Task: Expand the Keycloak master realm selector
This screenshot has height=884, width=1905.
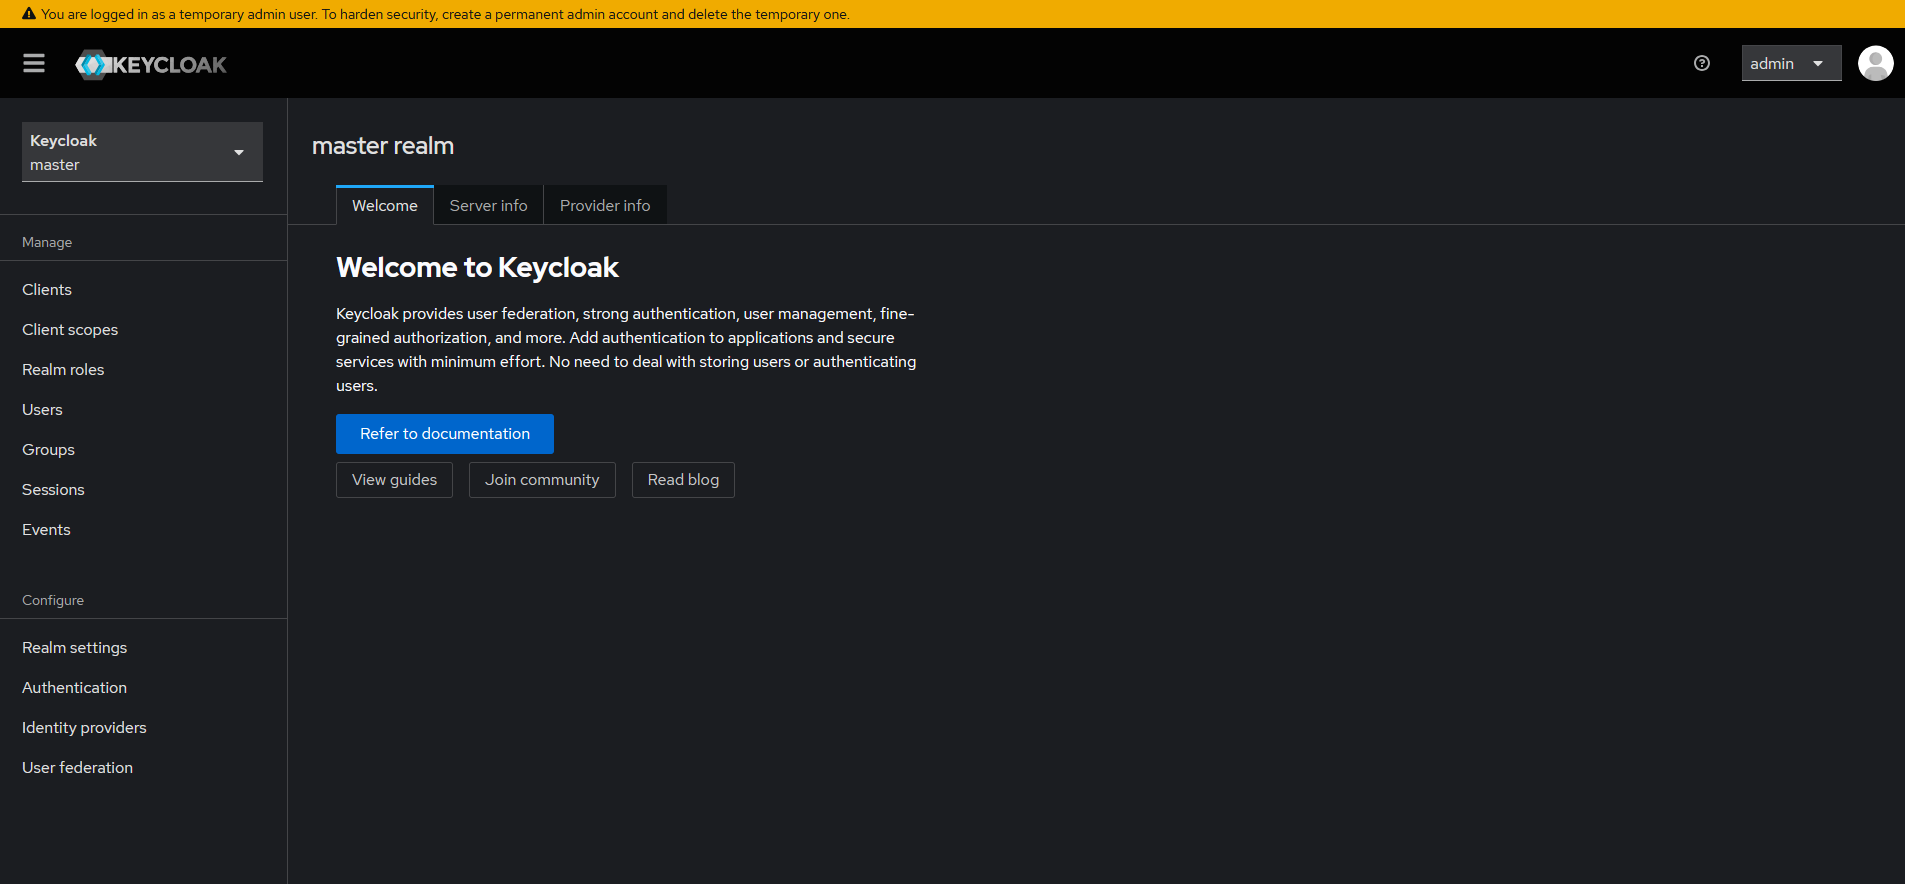Action: (142, 152)
